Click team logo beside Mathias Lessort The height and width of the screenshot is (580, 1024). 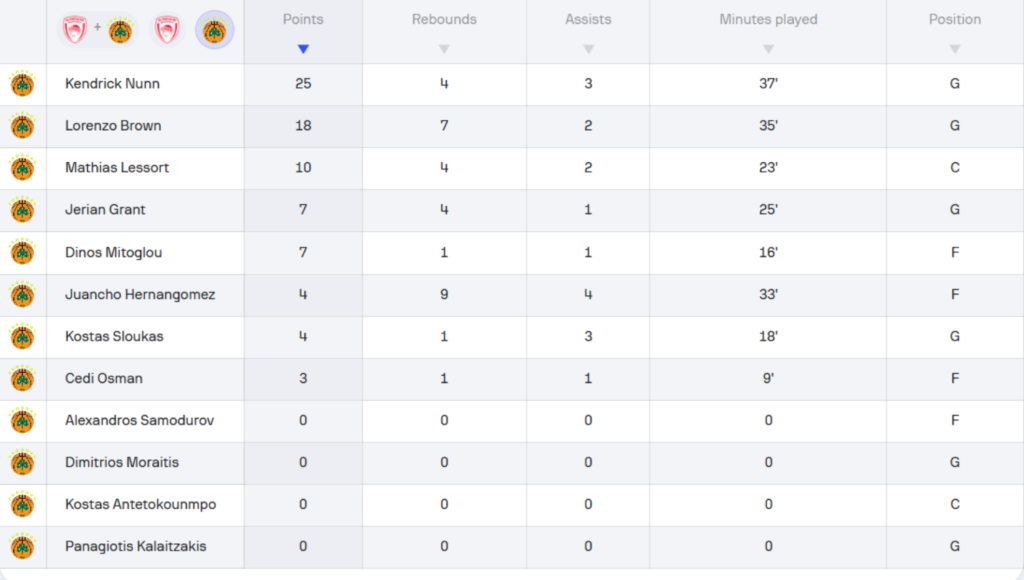[22, 168]
